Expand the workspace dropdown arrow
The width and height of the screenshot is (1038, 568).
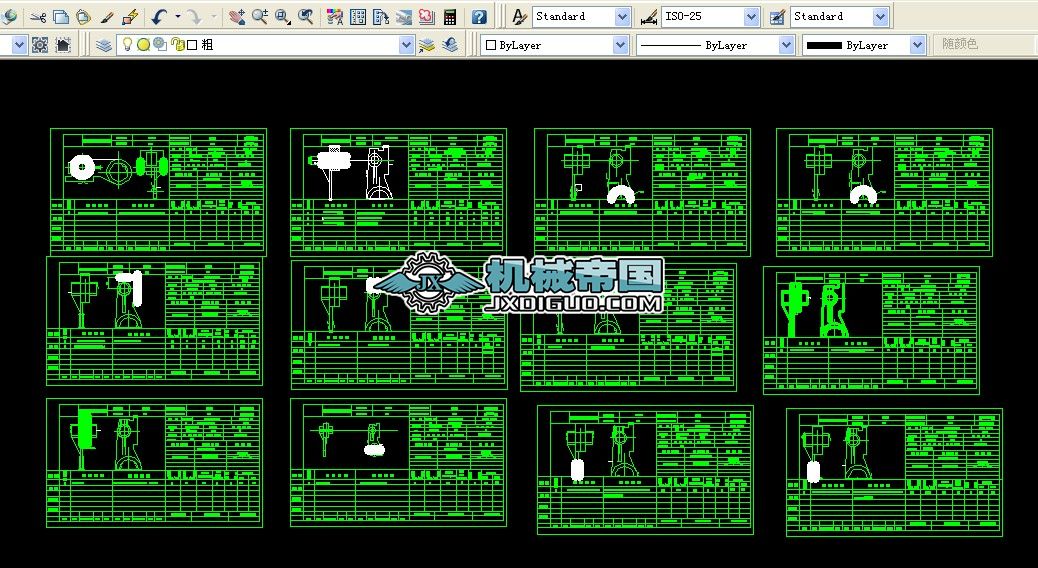click(x=19, y=45)
